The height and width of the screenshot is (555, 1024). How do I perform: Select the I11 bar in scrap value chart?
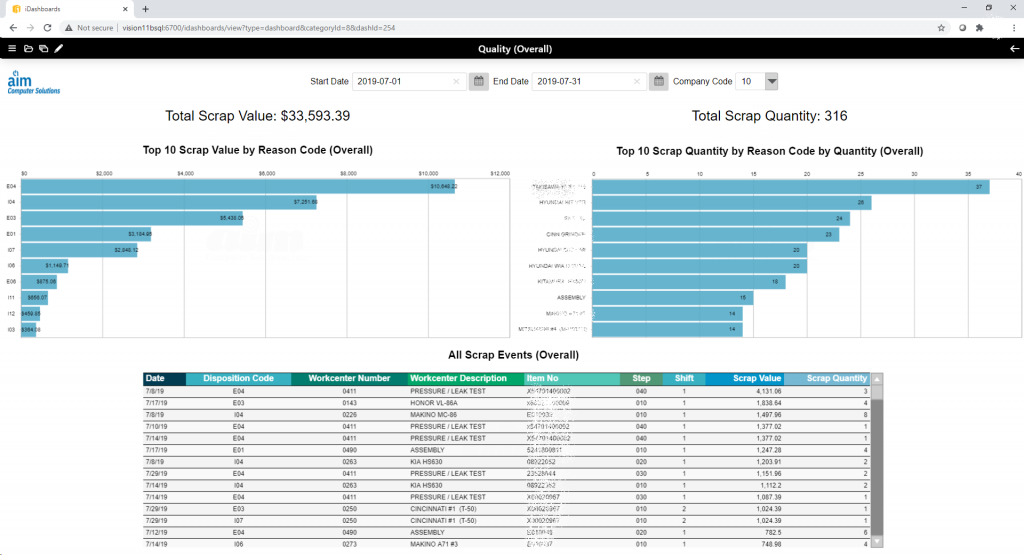coord(35,298)
